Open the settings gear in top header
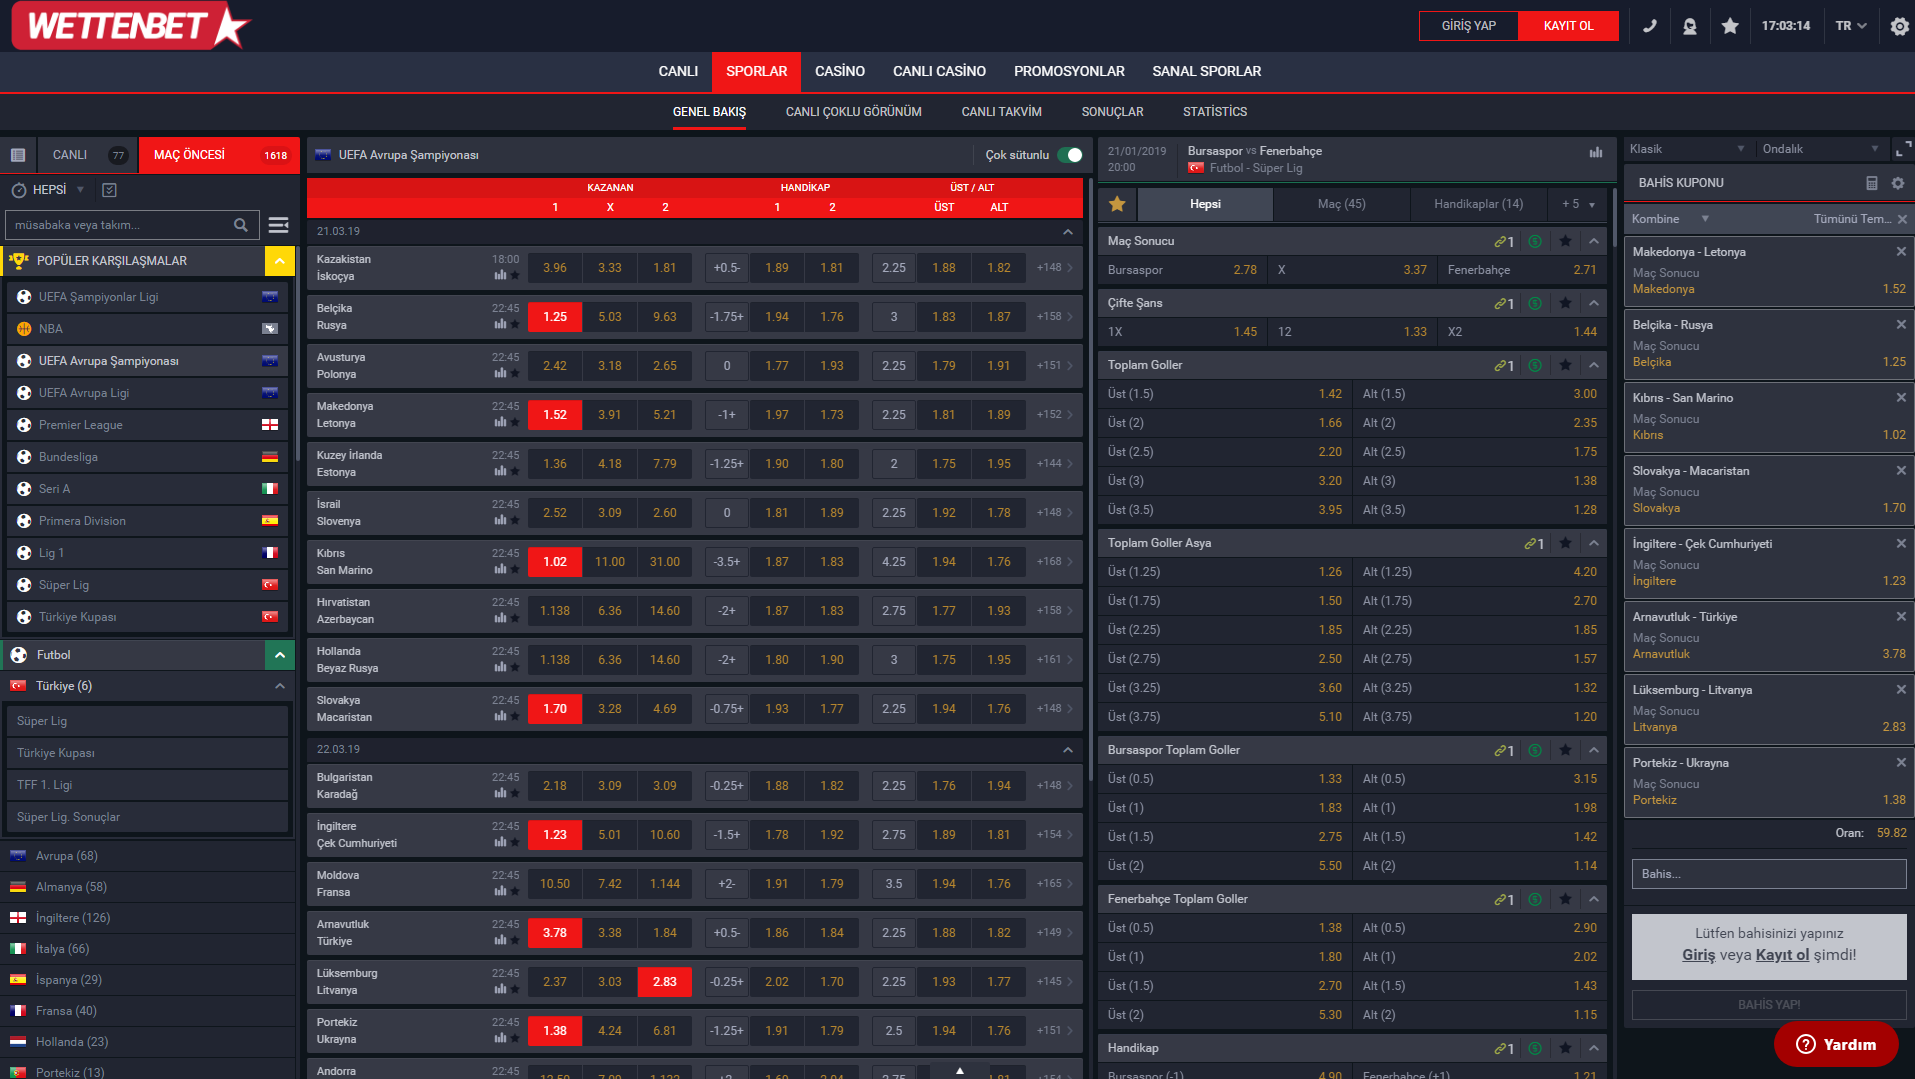 (1899, 27)
